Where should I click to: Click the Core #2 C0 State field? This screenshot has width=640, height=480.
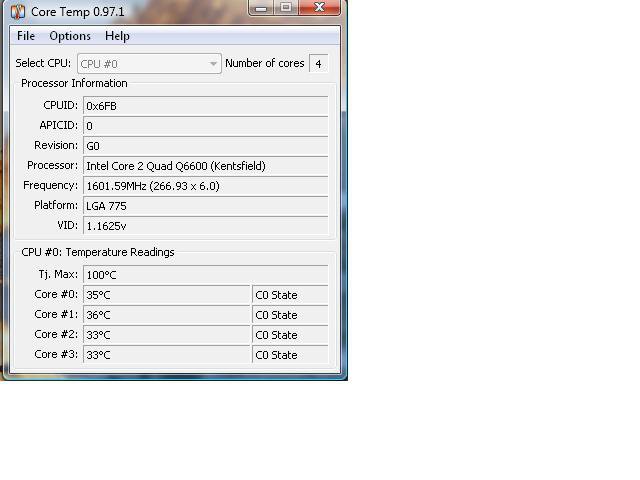click(x=290, y=335)
